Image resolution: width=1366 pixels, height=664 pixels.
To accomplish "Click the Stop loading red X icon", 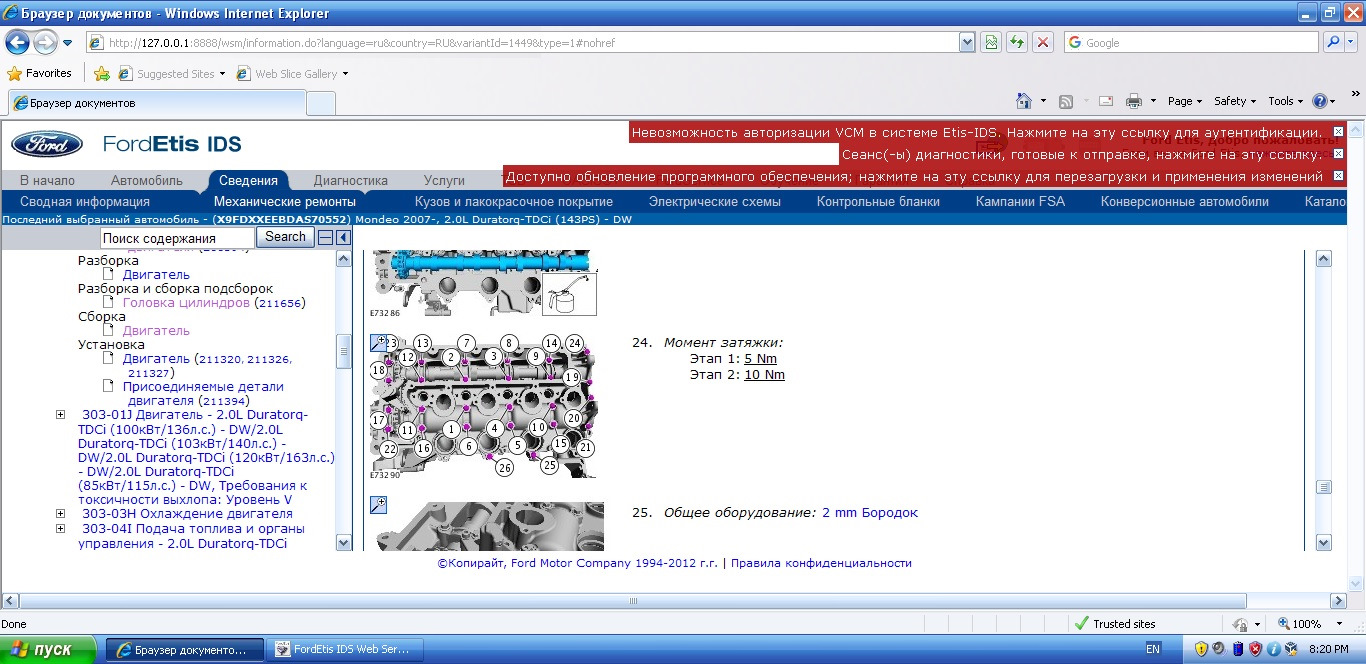I will pyautogui.click(x=1042, y=43).
